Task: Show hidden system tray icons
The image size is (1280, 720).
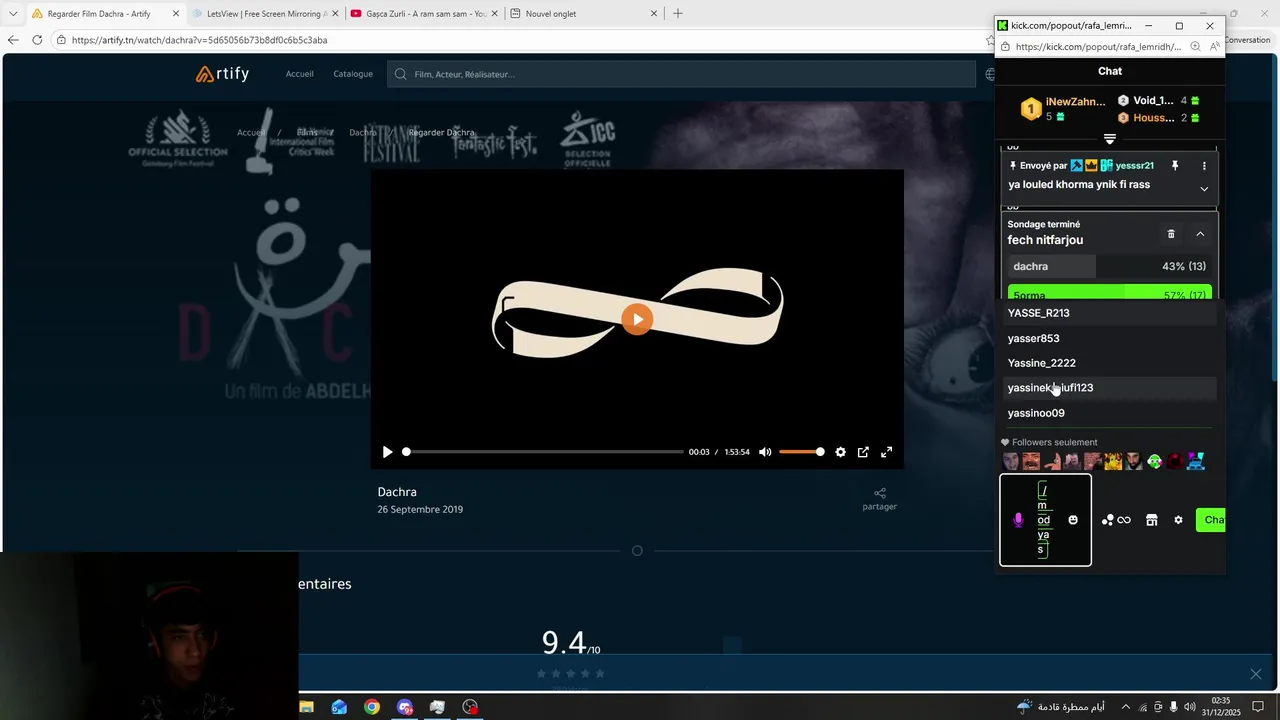Action: coord(1125,707)
